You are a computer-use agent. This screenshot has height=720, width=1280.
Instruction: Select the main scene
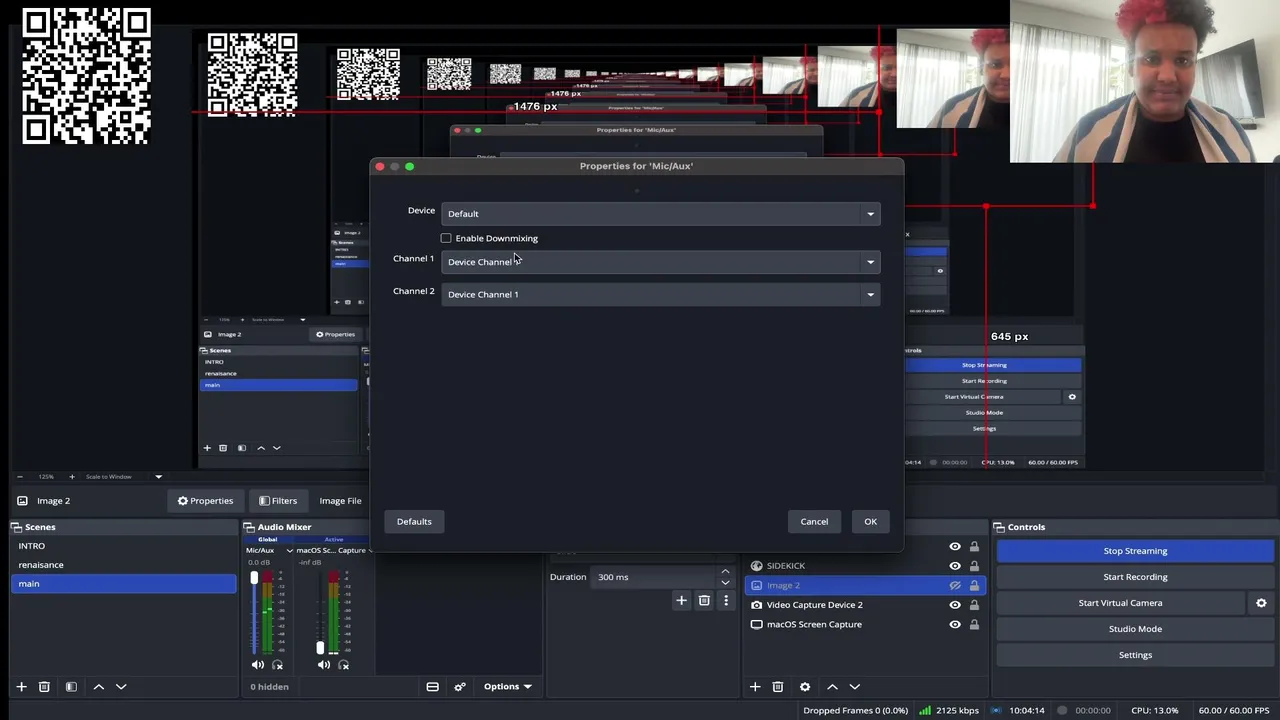click(124, 584)
